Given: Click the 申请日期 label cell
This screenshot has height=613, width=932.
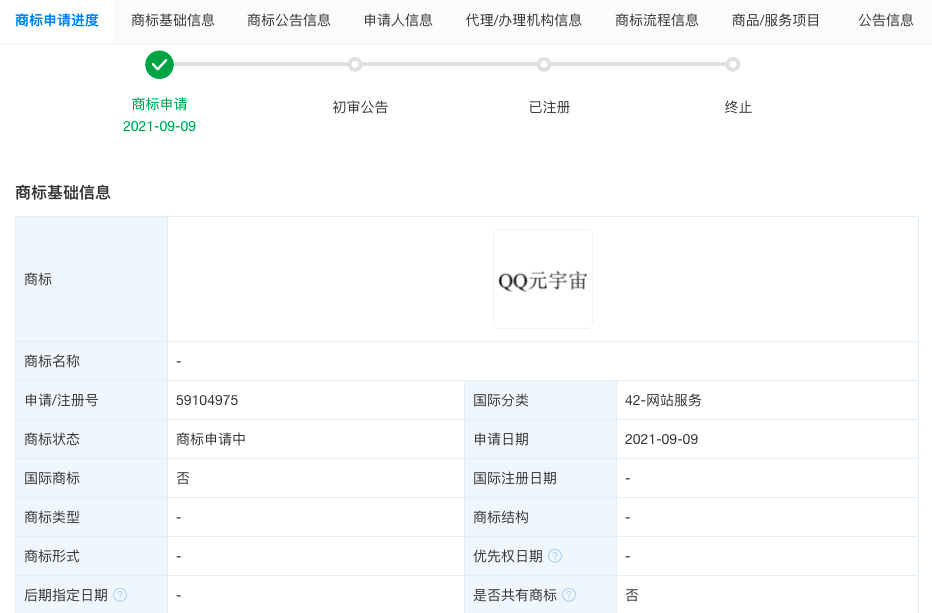Looking at the screenshot, I should click(540, 439).
